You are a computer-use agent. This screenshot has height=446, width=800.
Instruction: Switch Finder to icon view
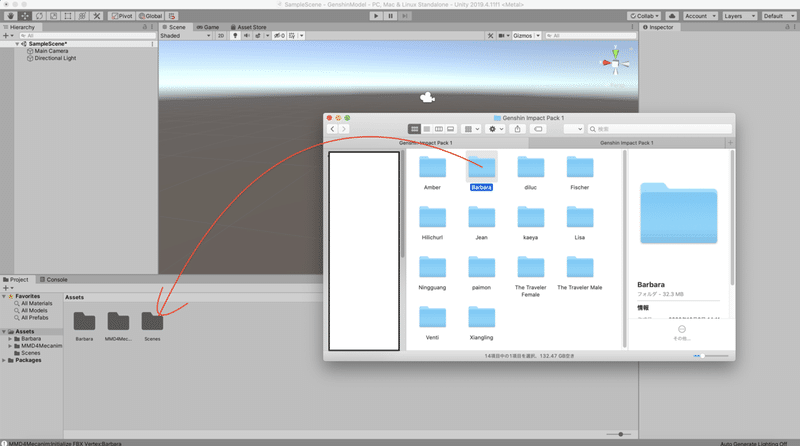tap(414, 129)
